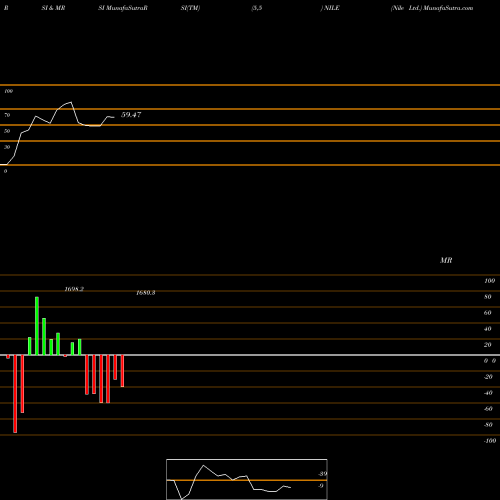This screenshot has width=500, height=500.
Task: Click the -100 label on MR axis
Action: pyautogui.click(x=490, y=441)
